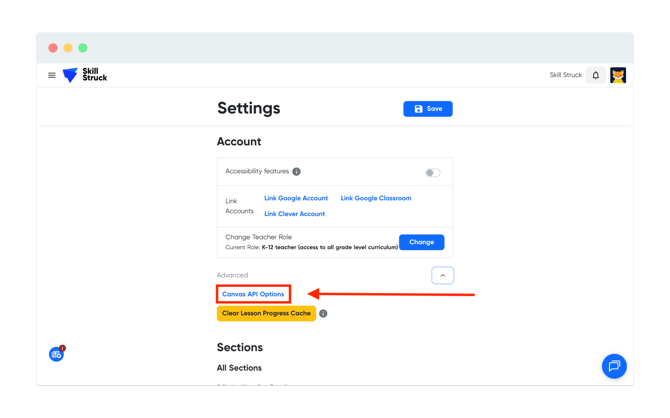Click the Skill Struck logo
The height and width of the screenshot is (418, 670).
(85, 75)
